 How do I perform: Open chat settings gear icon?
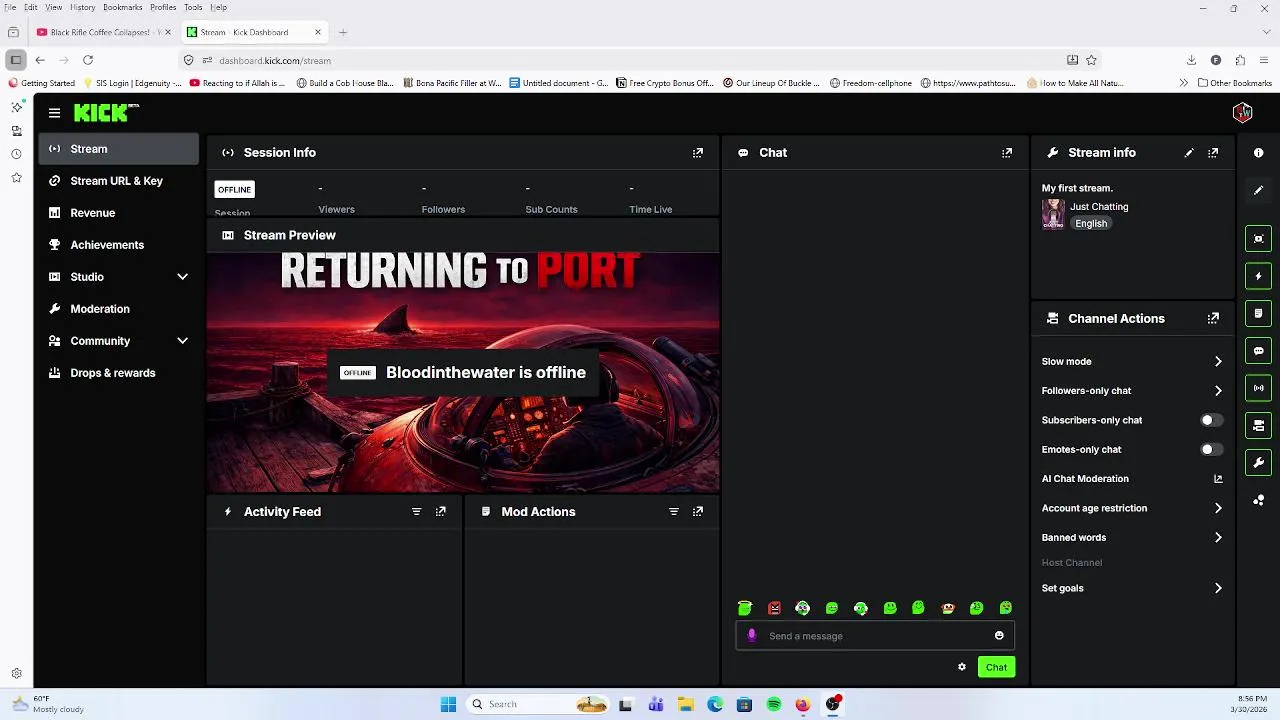pyautogui.click(x=962, y=667)
